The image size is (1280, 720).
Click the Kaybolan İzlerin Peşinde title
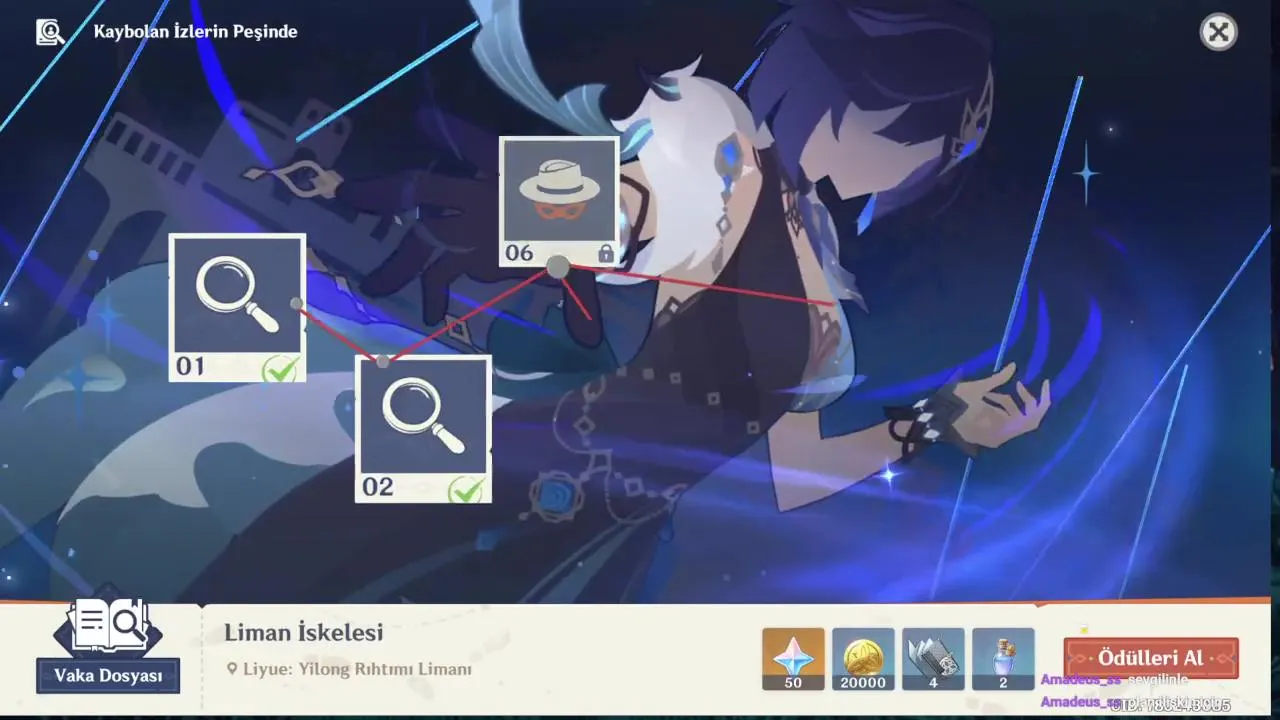[x=195, y=31]
